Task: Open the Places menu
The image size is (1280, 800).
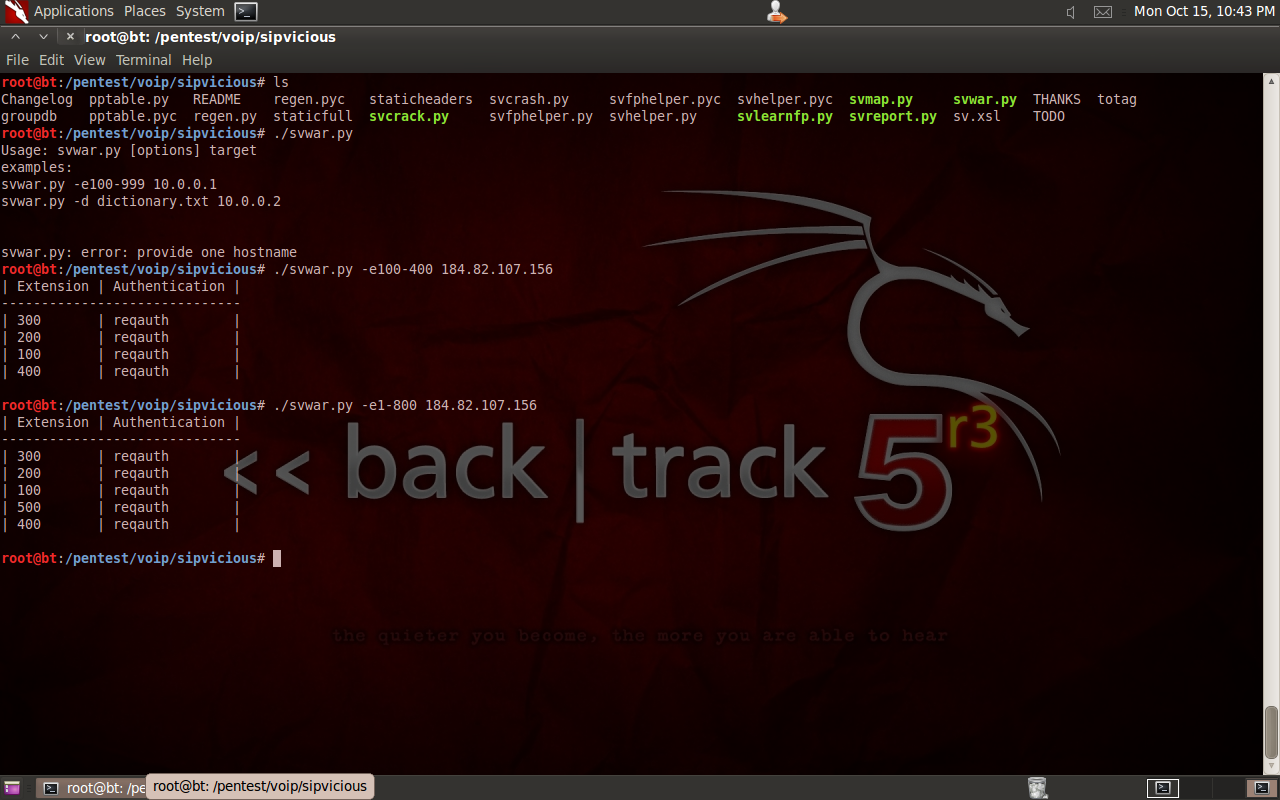Action: [x=145, y=11]
